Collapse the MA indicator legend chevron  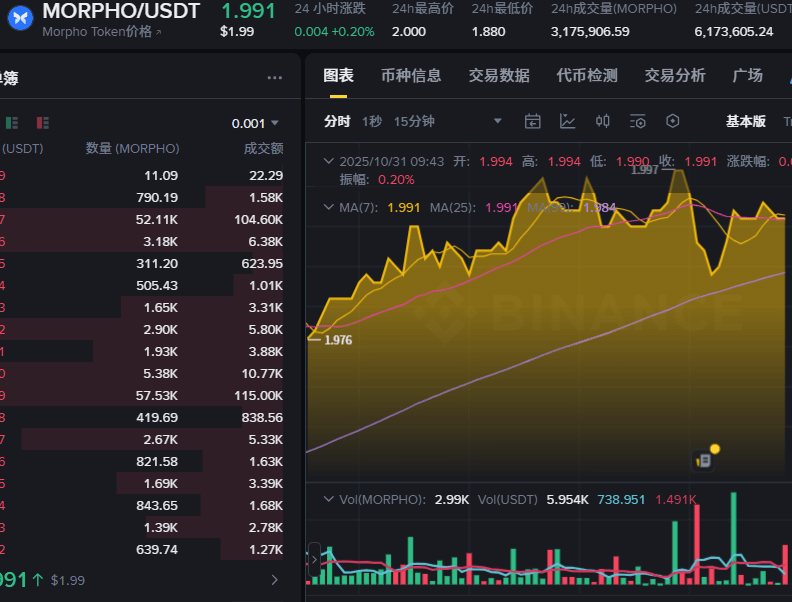[x=328, y=207]
